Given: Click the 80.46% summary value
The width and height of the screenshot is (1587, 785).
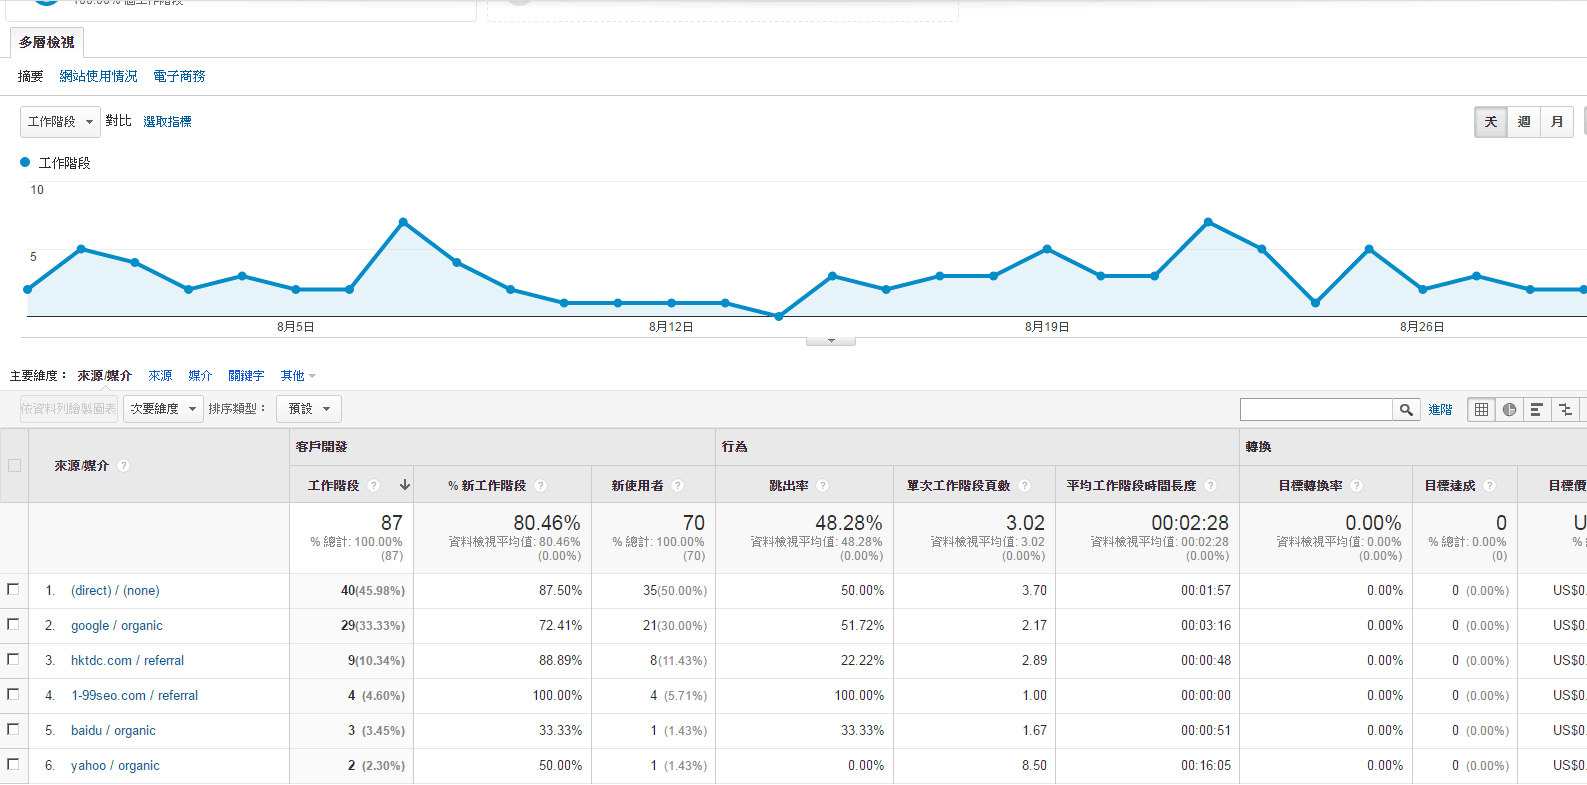Looking at the screenshot, I should pyautogui.click(x=546, y=523).
